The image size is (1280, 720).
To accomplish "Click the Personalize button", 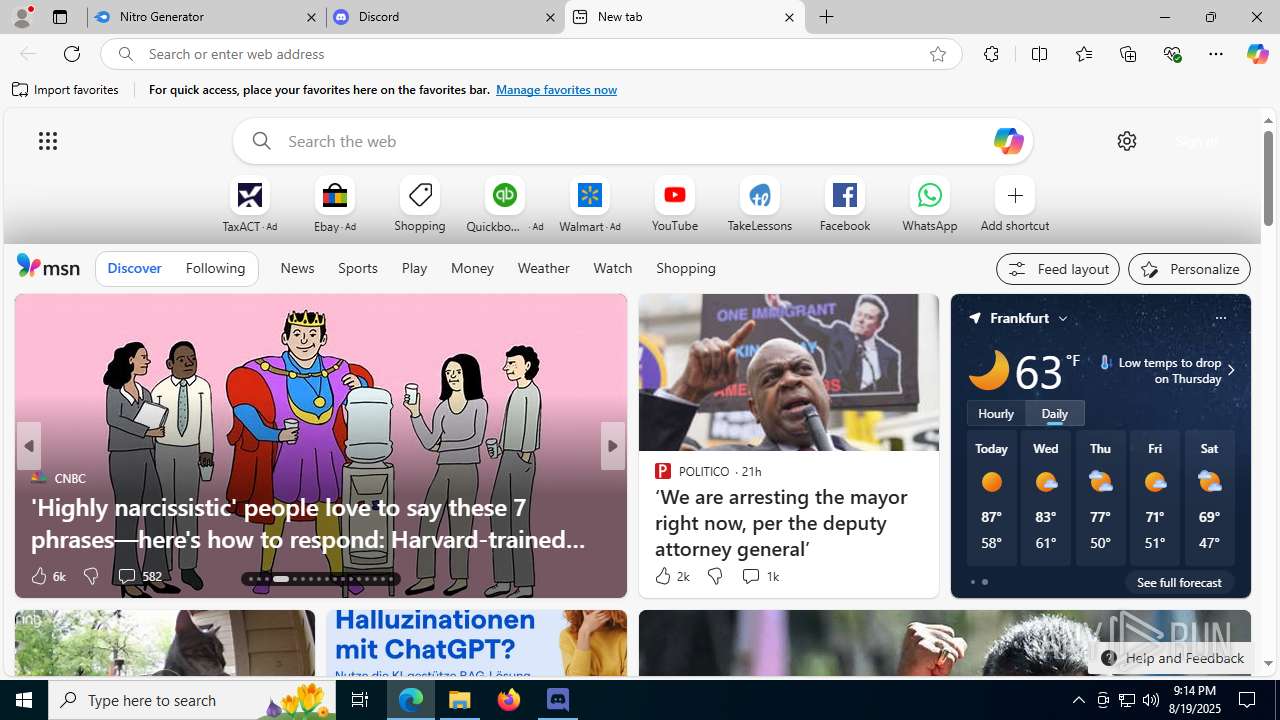I will pyautogui.click(x=1189, y=269).
